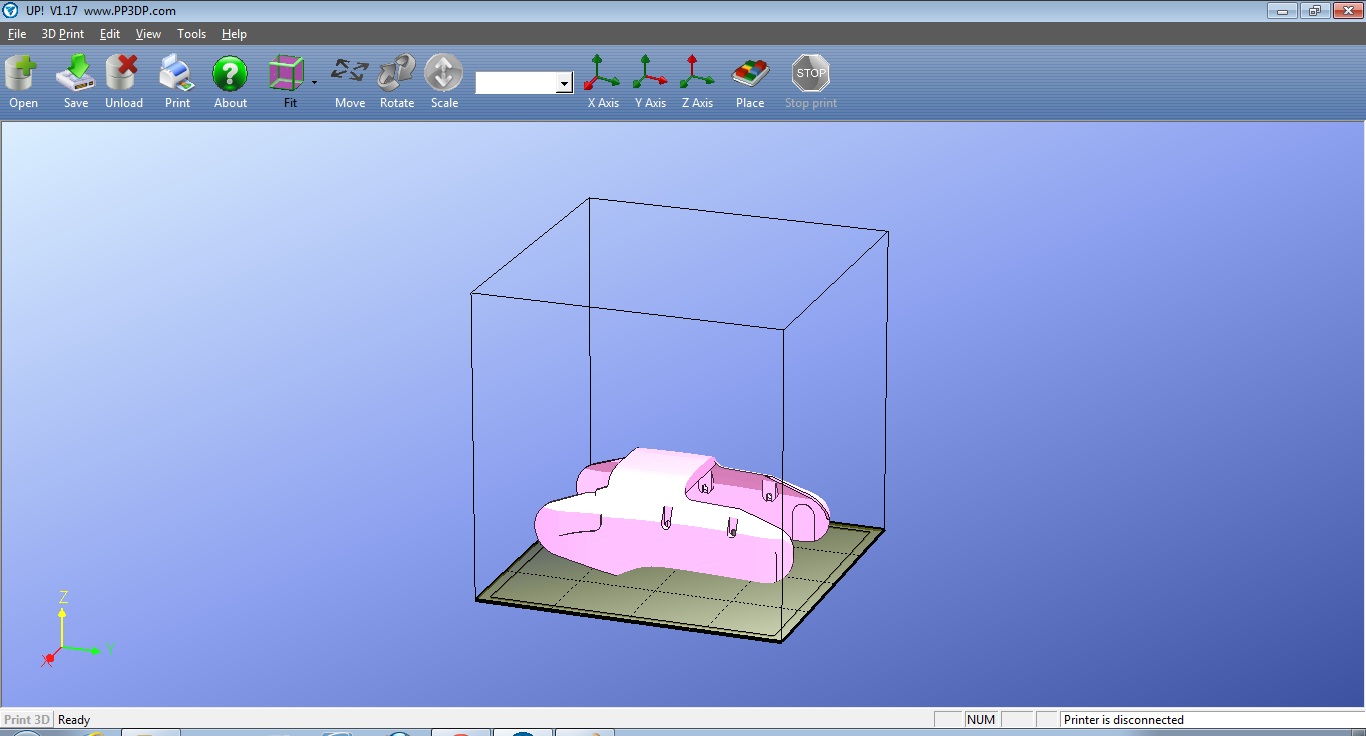Close the UP! window
Screen dimensions: 1366x736
(x=1346, y=10)
